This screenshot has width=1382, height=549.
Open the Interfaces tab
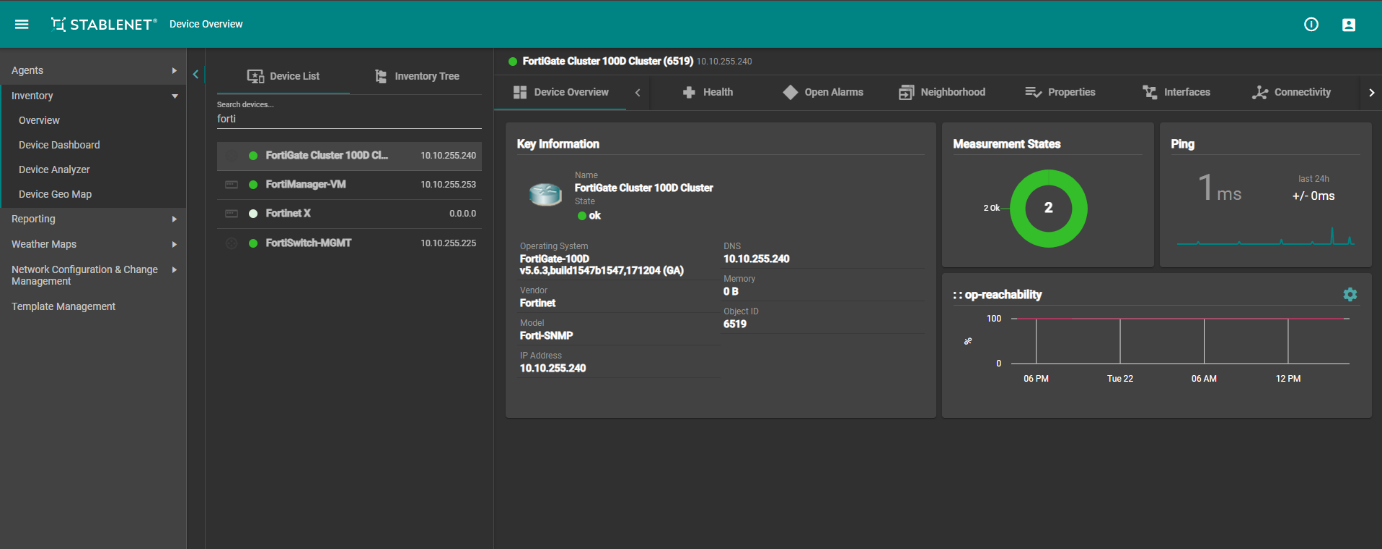click(x=1176, y=92)
